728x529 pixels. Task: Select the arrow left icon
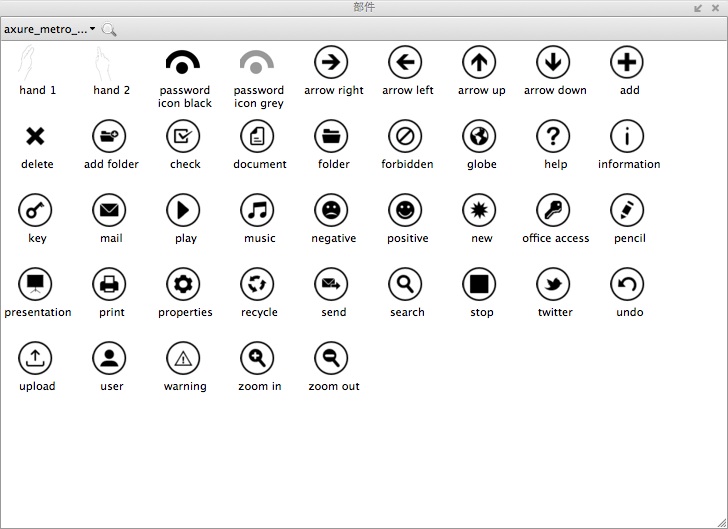click(405, 62)
